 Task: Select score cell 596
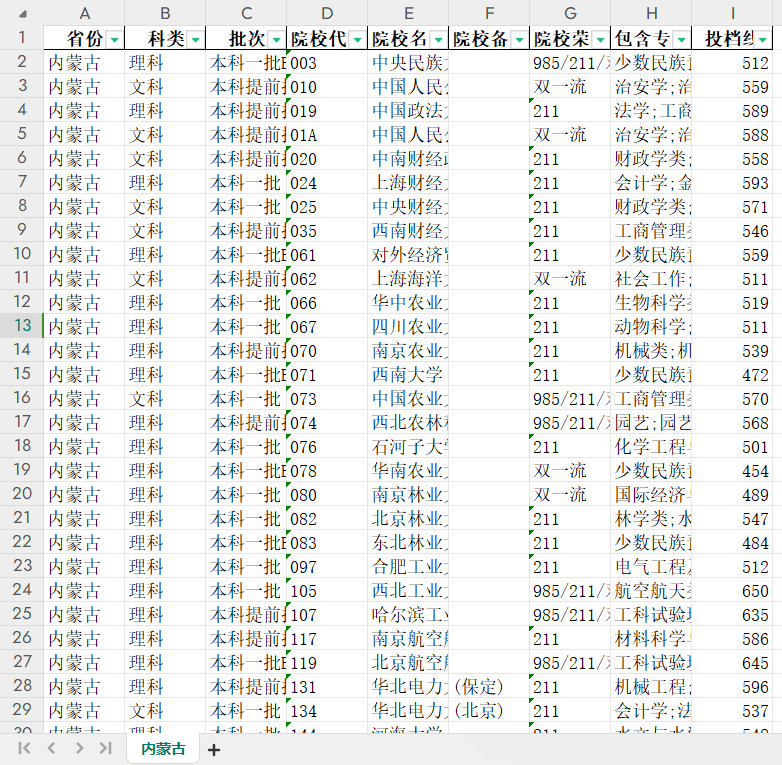(732, 686)
